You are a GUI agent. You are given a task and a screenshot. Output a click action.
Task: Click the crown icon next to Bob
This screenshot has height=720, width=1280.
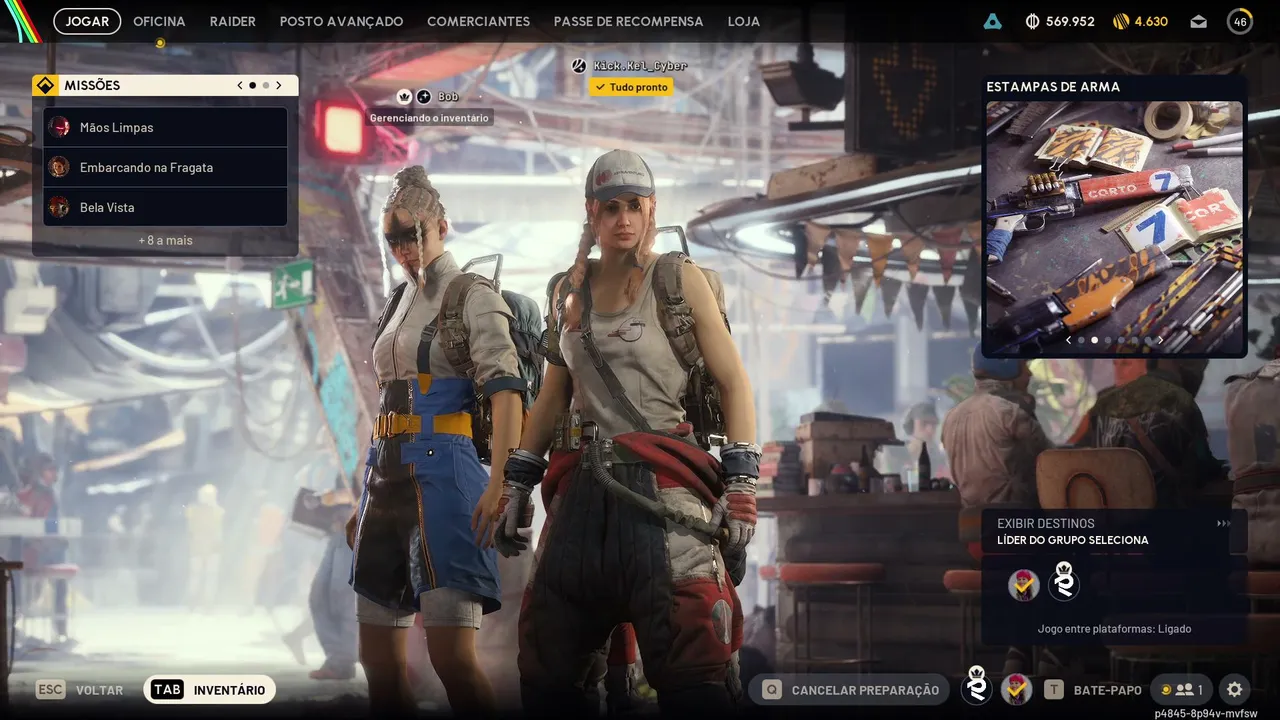tap(405, 96)
